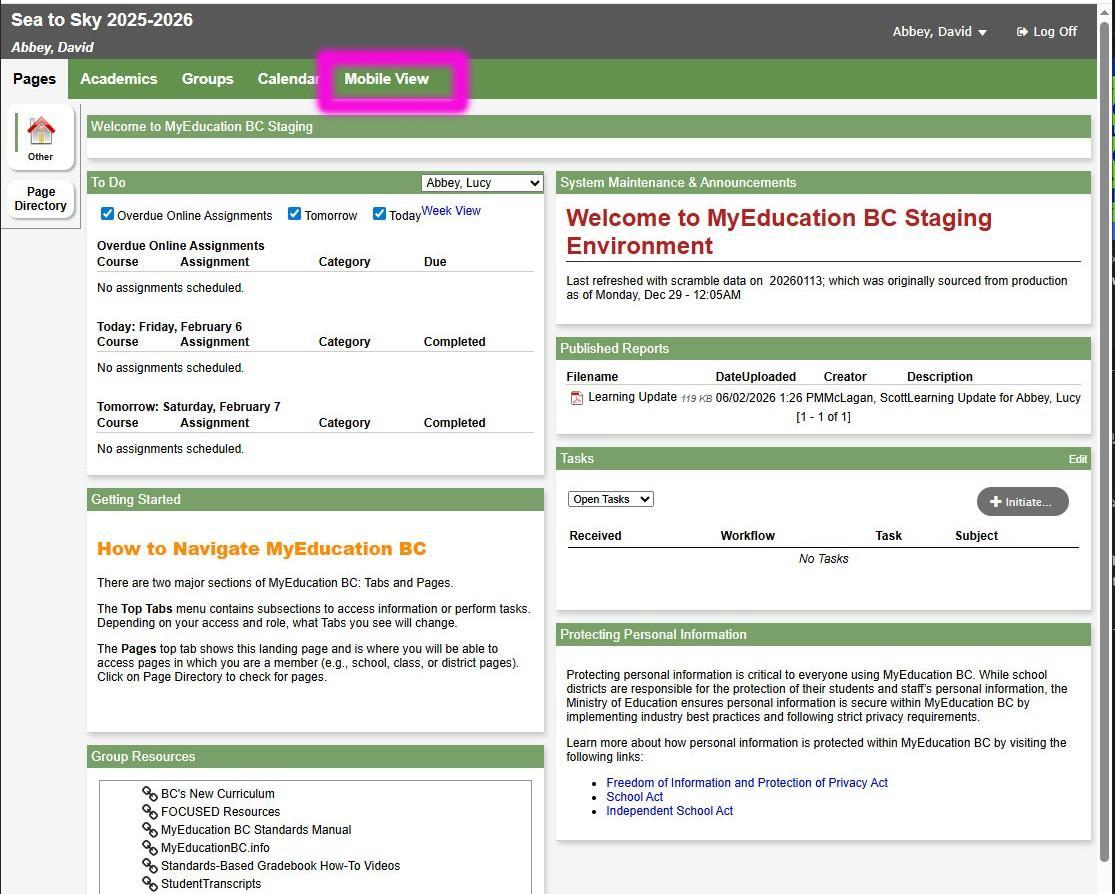Toggle the Today checkbox
The height and width of the screenshot is (894, 1115).
tap(379, 214)
